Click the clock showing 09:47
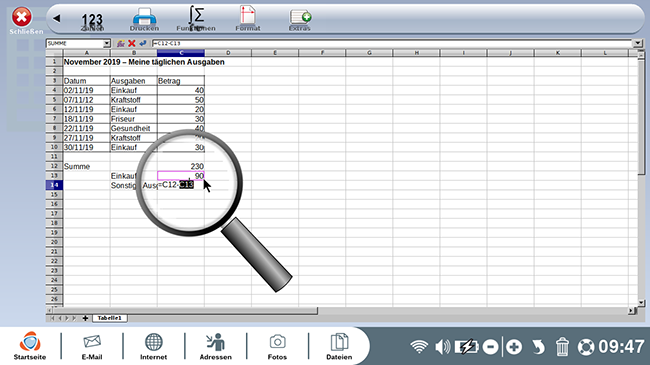This screenshot has width=650, height=365. (621, 347)
